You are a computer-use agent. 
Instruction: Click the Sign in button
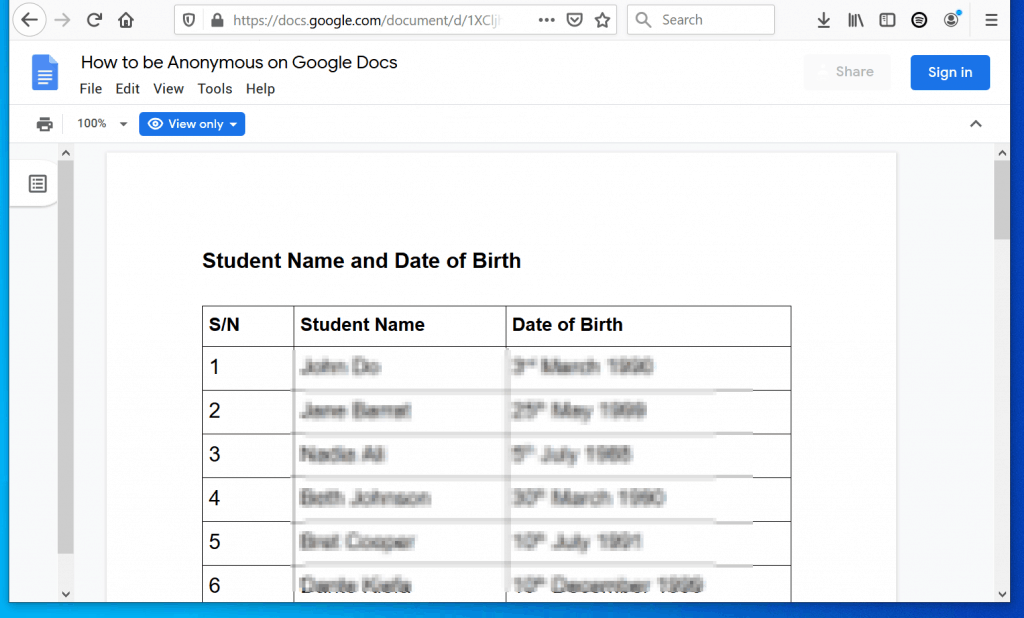[x=950, y=73]
